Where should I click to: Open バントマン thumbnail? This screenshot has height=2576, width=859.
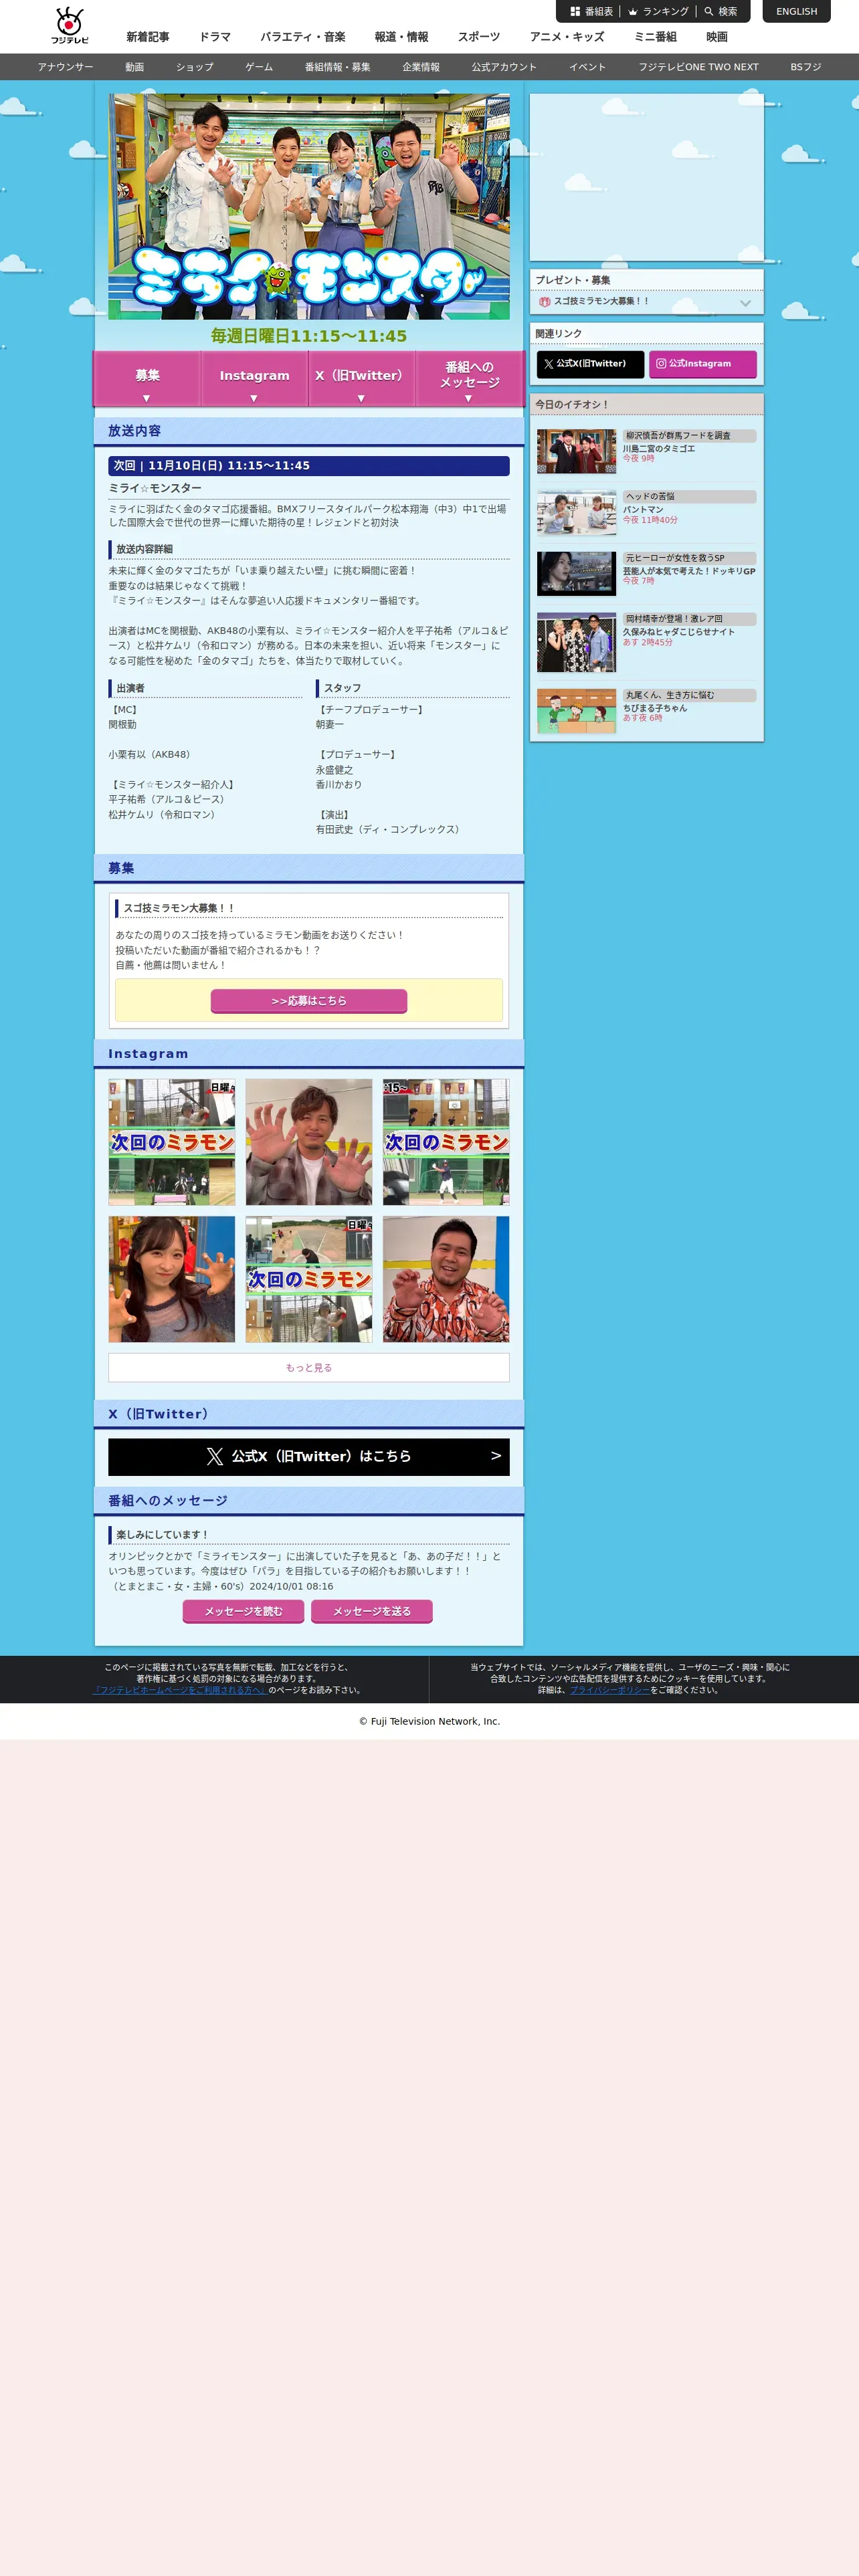[x=576, y=513]
